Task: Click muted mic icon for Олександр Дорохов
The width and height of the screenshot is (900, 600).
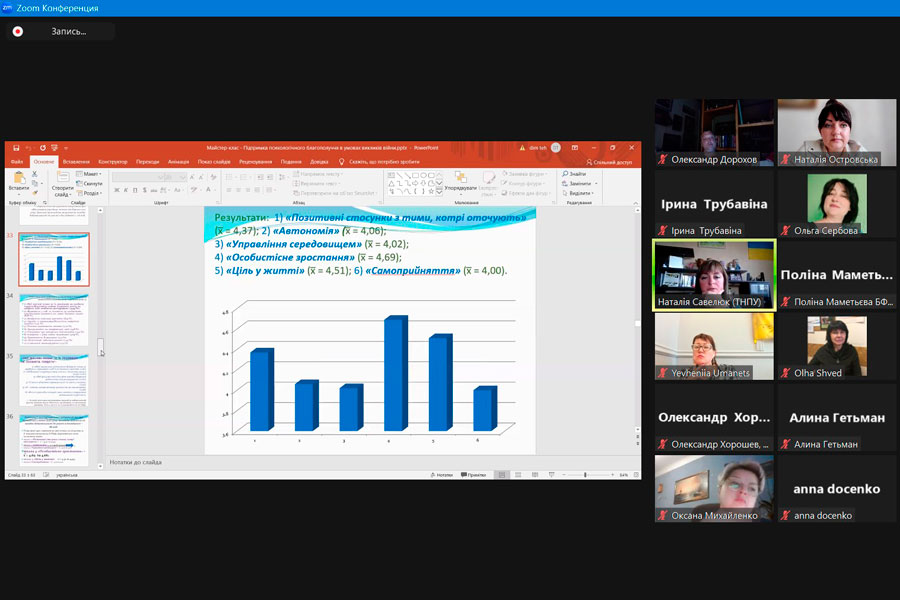Action: coord(662,159)
